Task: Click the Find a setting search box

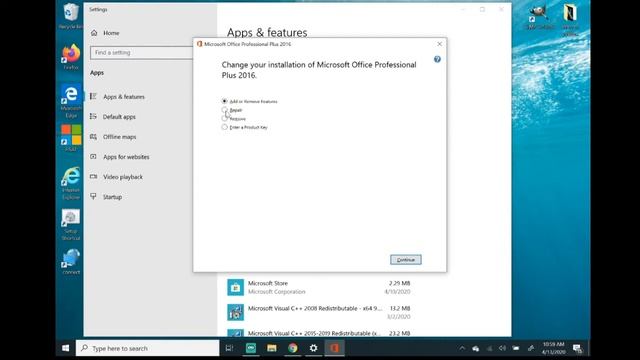Action: [x=141, y=52]
